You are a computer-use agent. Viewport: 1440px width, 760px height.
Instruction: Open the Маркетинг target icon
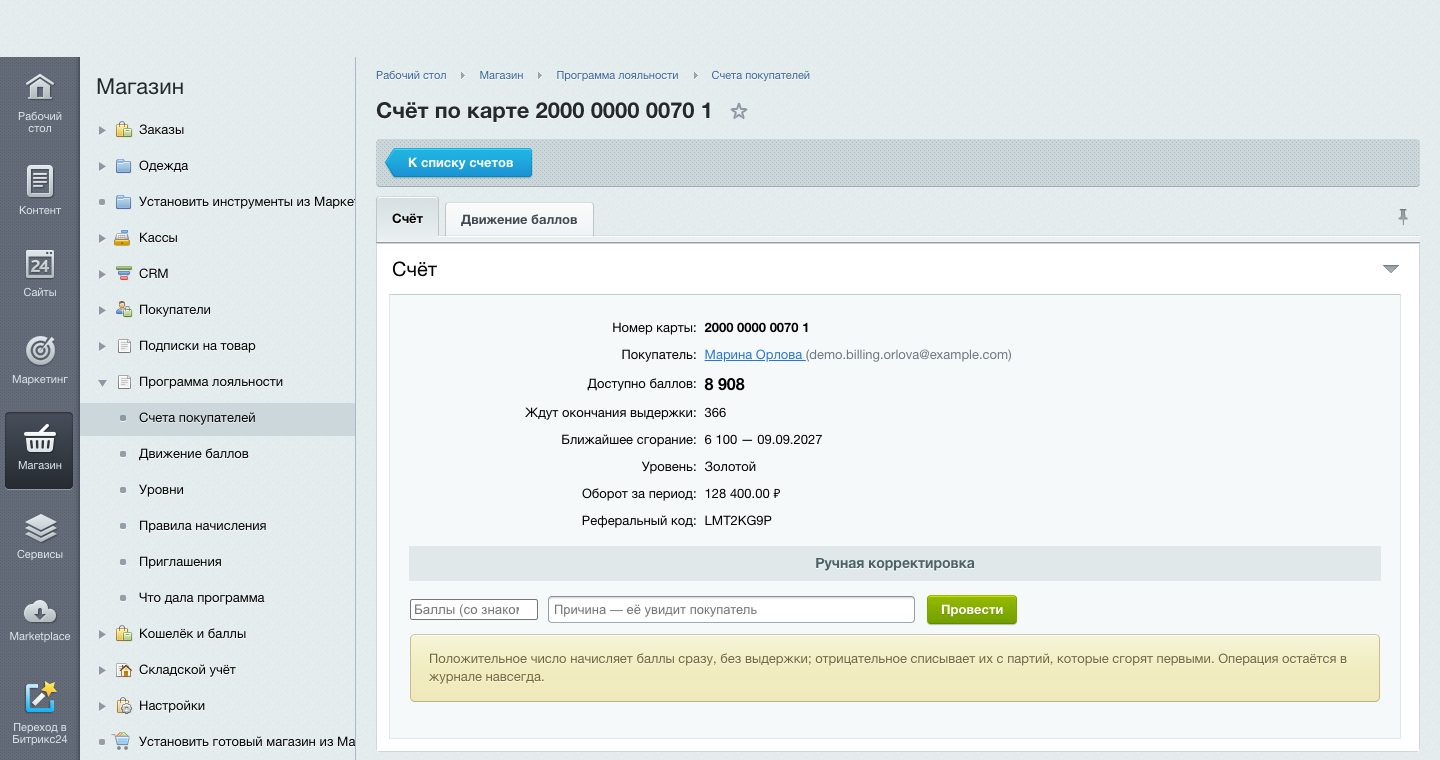tap(39, 349)
